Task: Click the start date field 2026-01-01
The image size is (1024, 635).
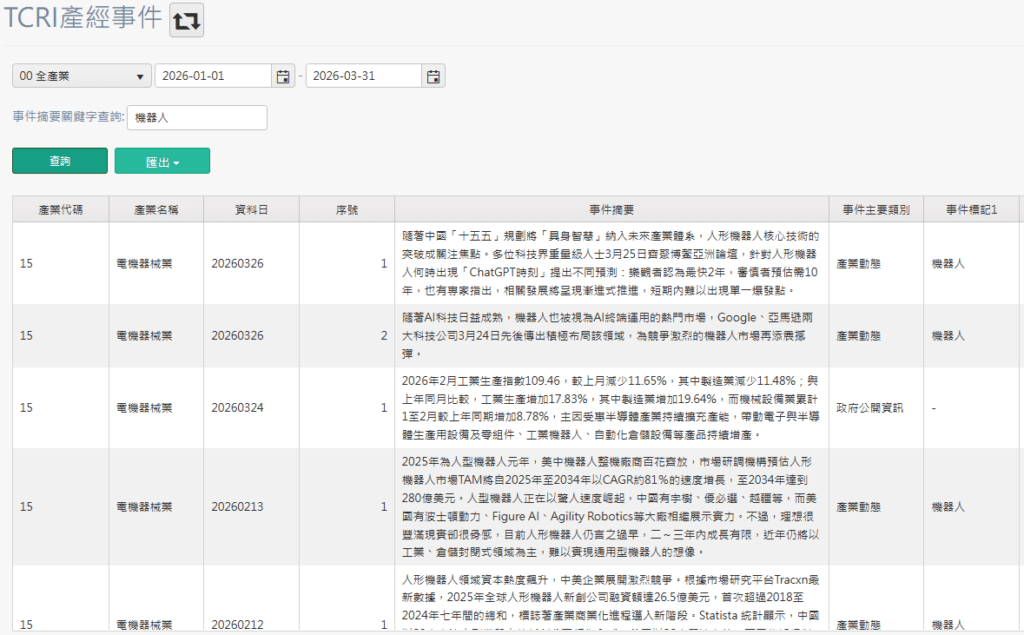Action: point(213,77)
